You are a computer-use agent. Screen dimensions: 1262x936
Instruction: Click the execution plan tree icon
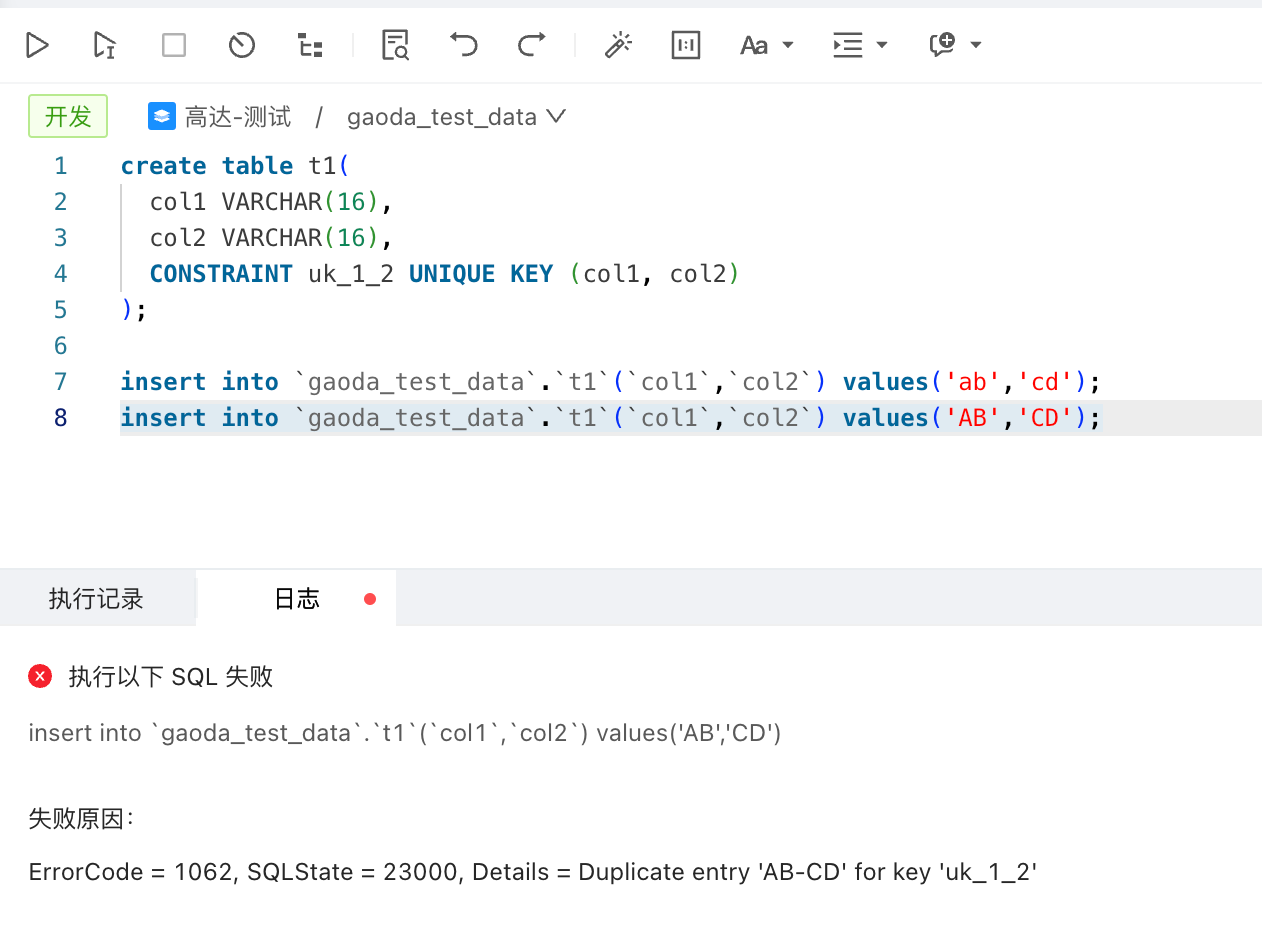[309, 45]
